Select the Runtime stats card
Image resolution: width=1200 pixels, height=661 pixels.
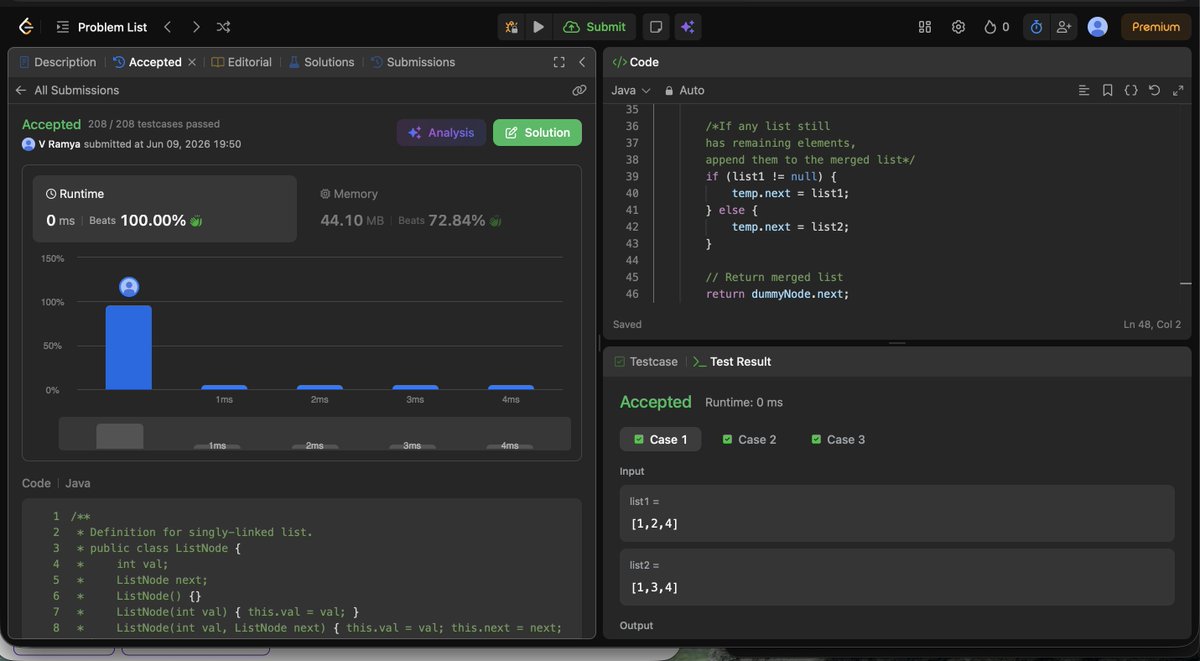coord(165,209)
